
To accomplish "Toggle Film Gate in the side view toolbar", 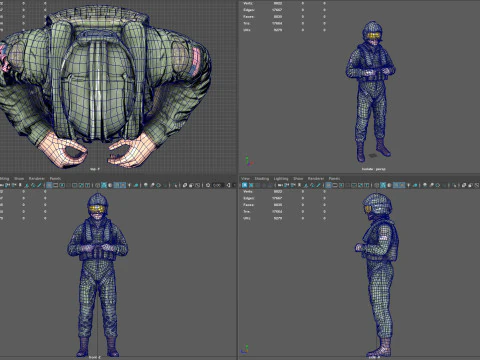I will coord(335,185).
